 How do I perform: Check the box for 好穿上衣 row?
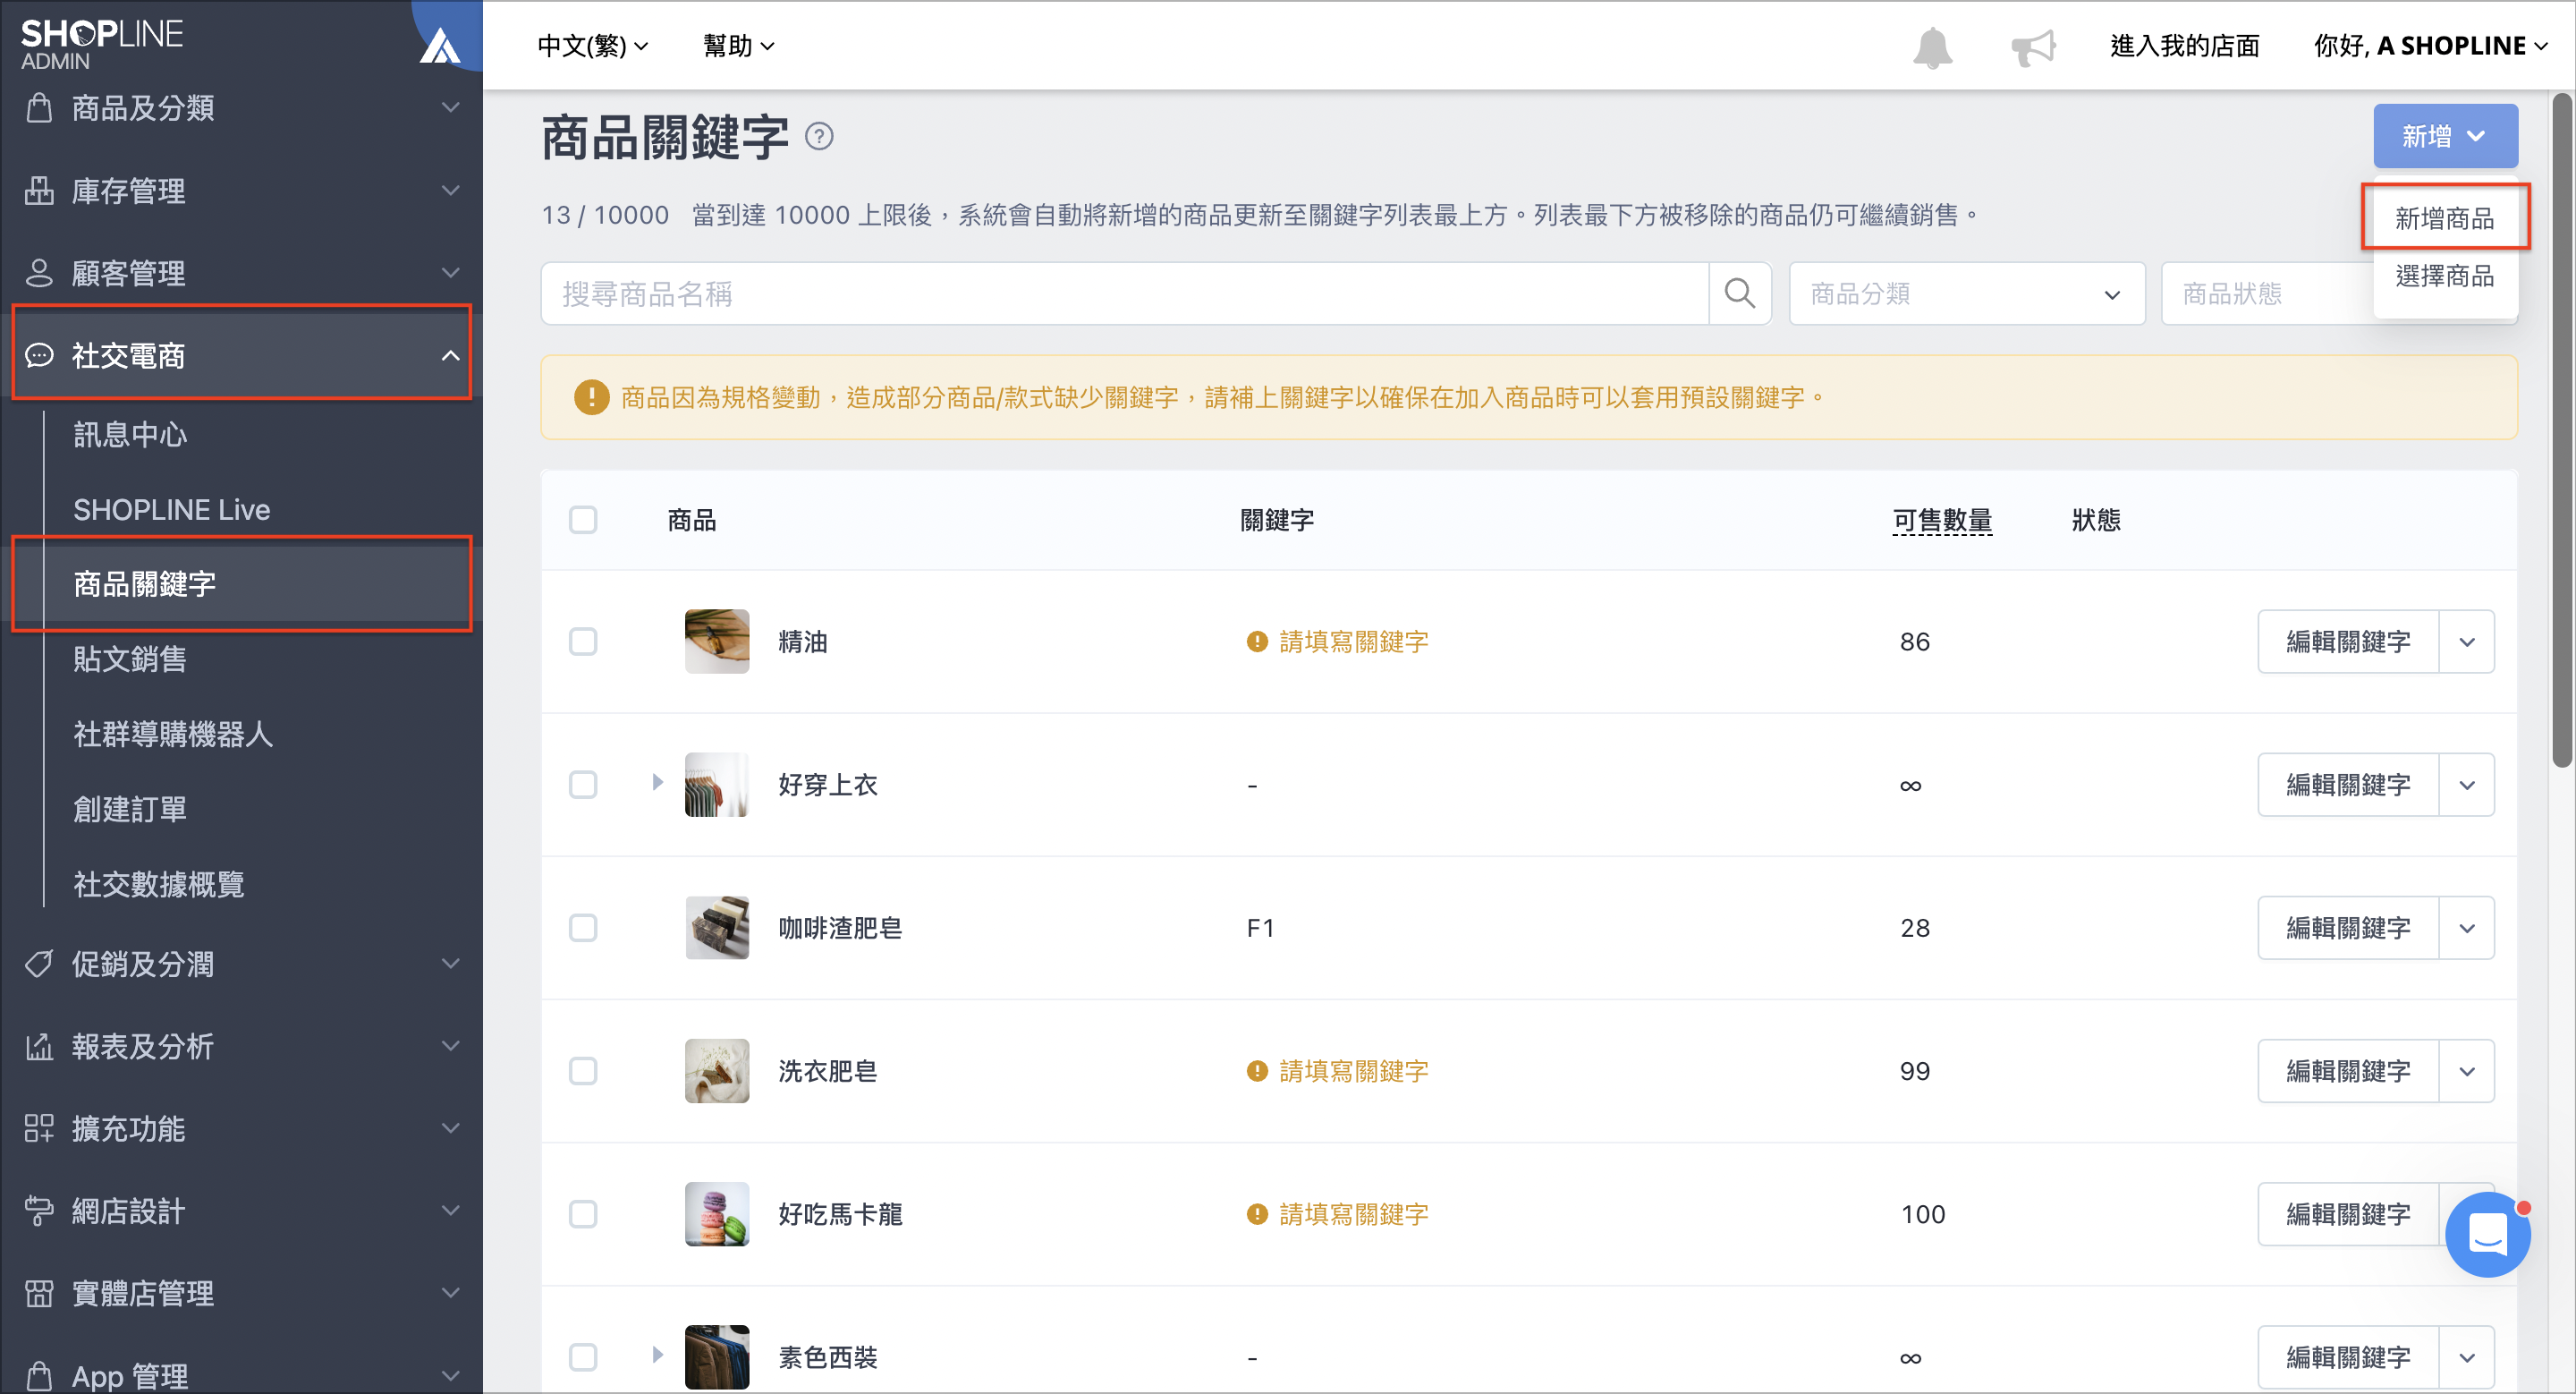tap(583, 784)
